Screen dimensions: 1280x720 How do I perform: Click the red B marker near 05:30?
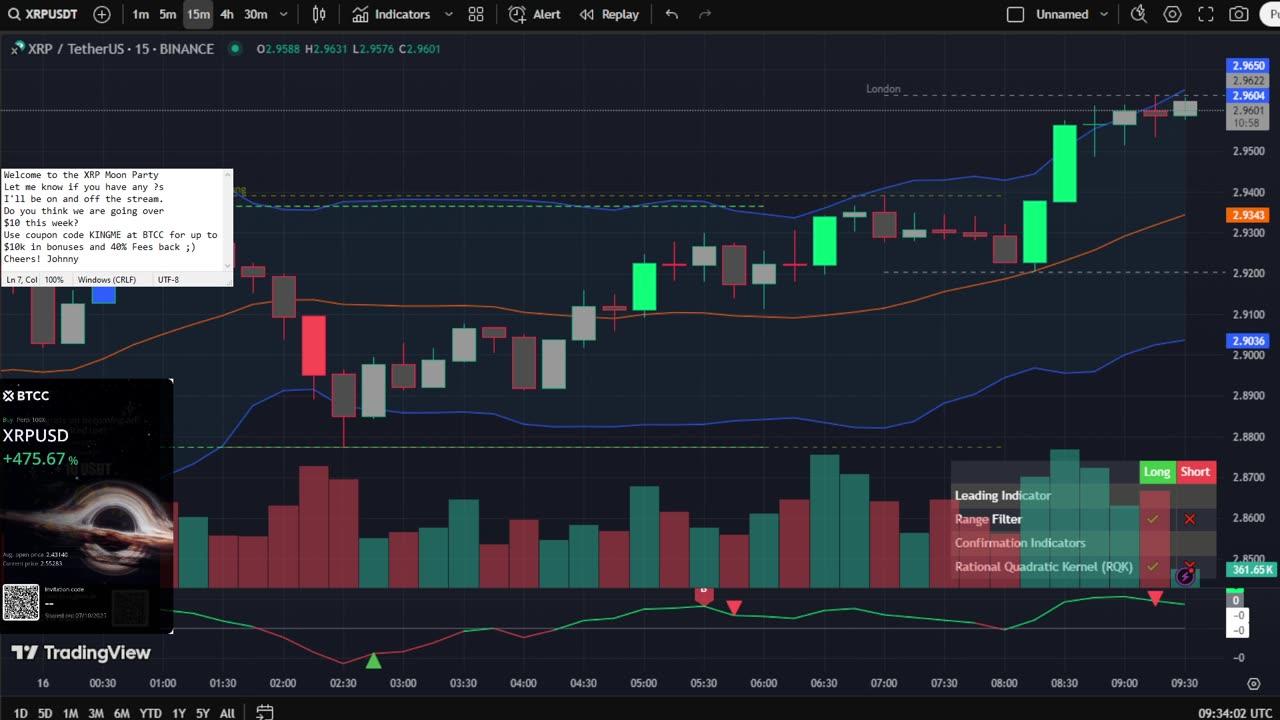[x=703, y=594]
